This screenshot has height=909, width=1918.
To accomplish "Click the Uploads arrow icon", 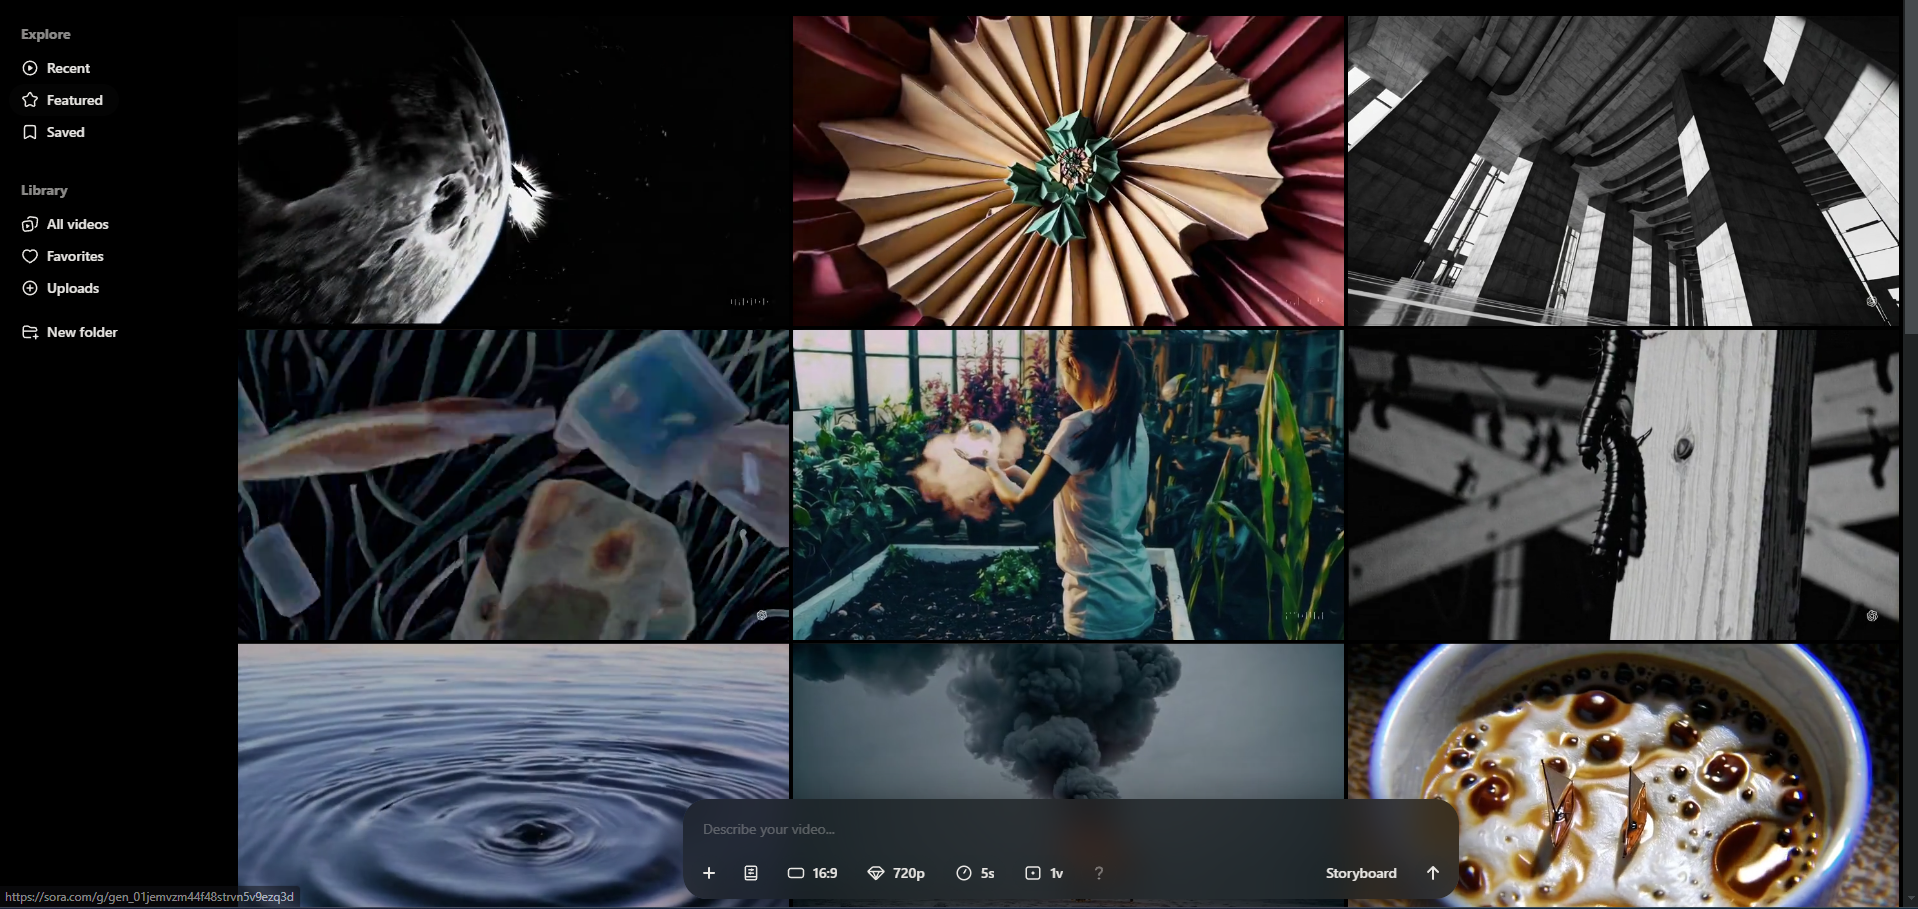I will click(x=30, y=288).
